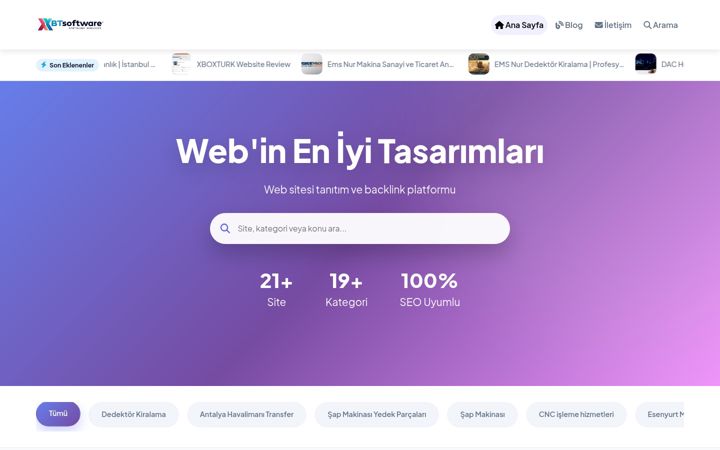The image size is (720, 450).
Task: Open the XBOXTURK Website Review link
Action: 243,64
